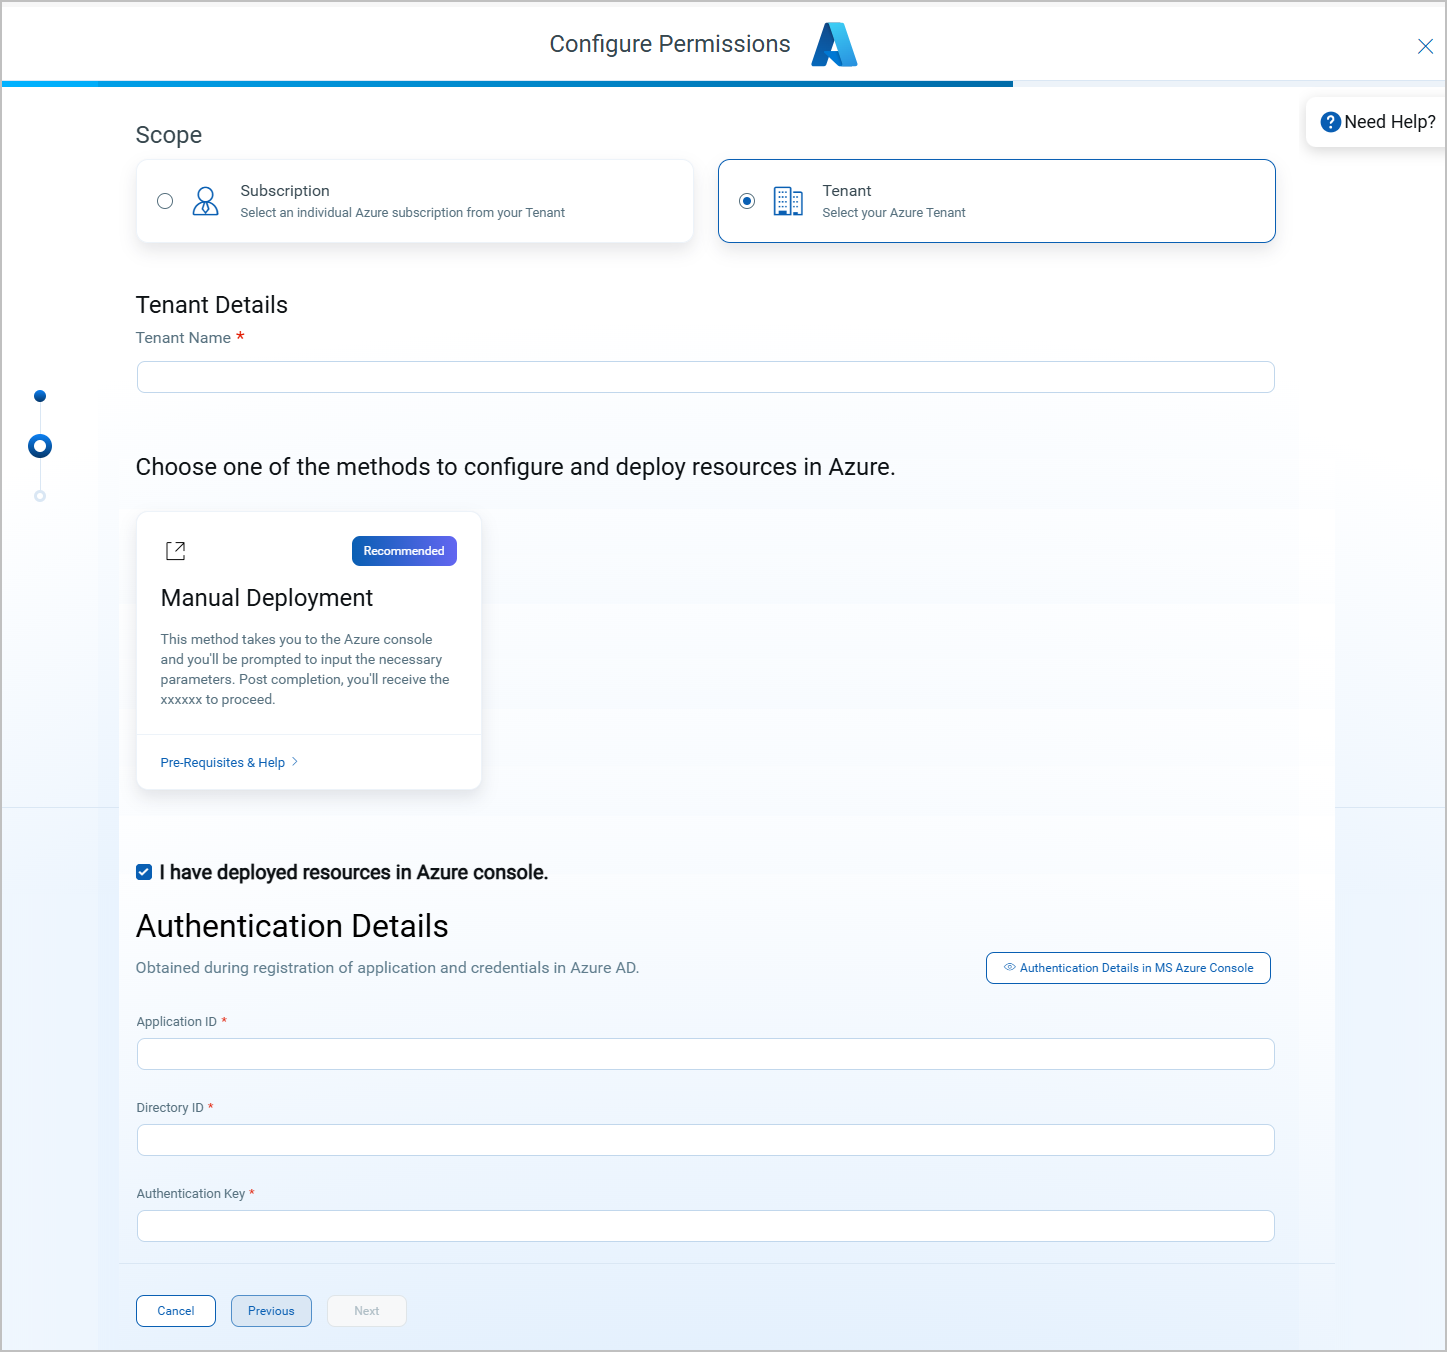Click the Azure logo in the header

833,43
